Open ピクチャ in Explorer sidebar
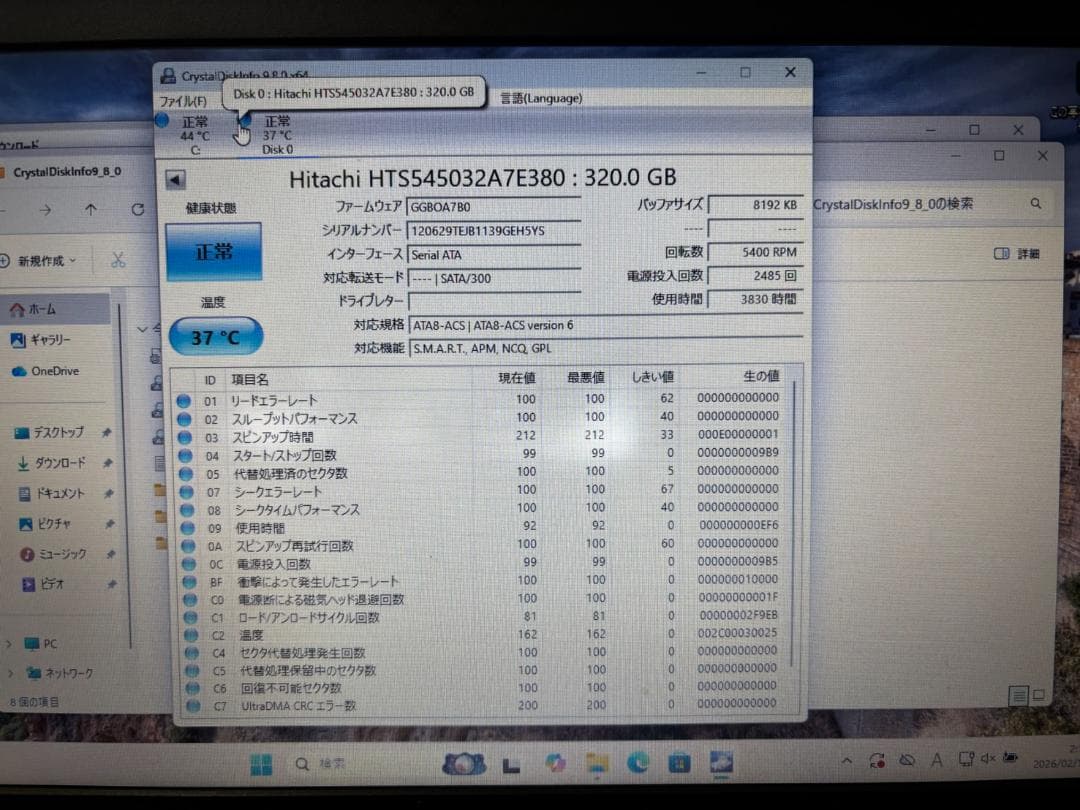The height and width of the screenshot is (810, 1080). [45, 524]
